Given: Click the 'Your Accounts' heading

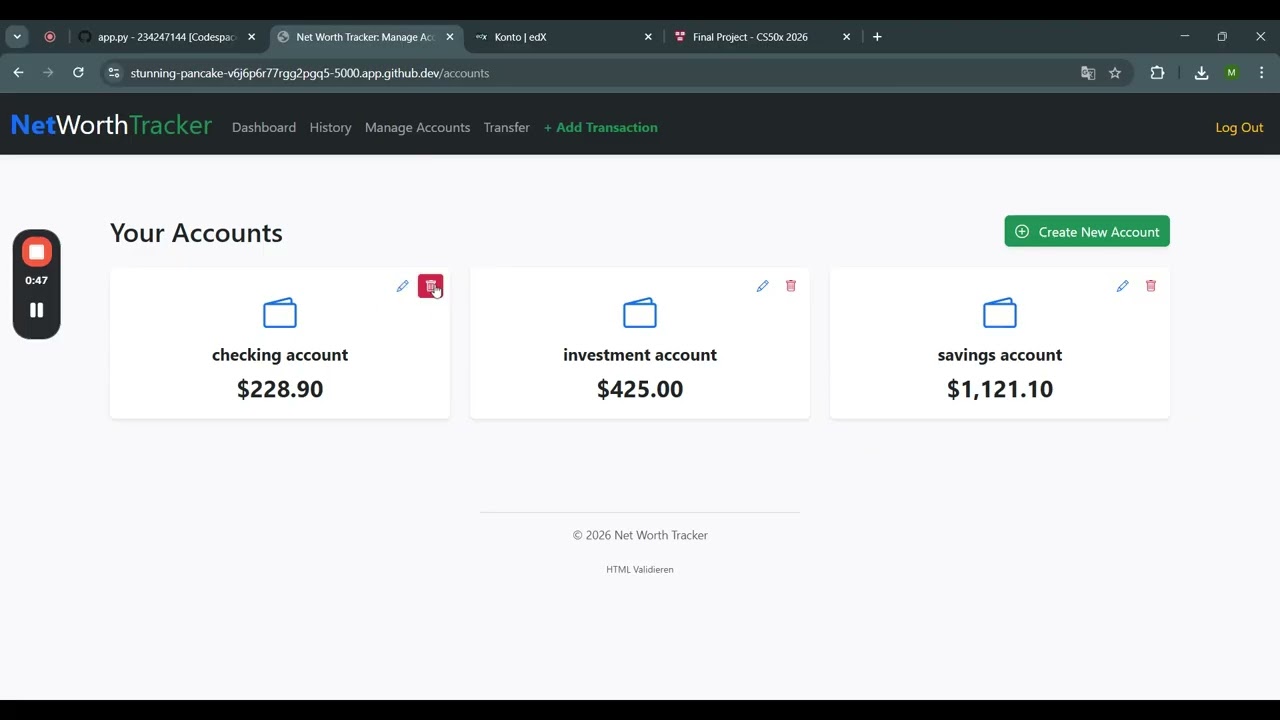Looking at the screenshot, I should (196, 232).
